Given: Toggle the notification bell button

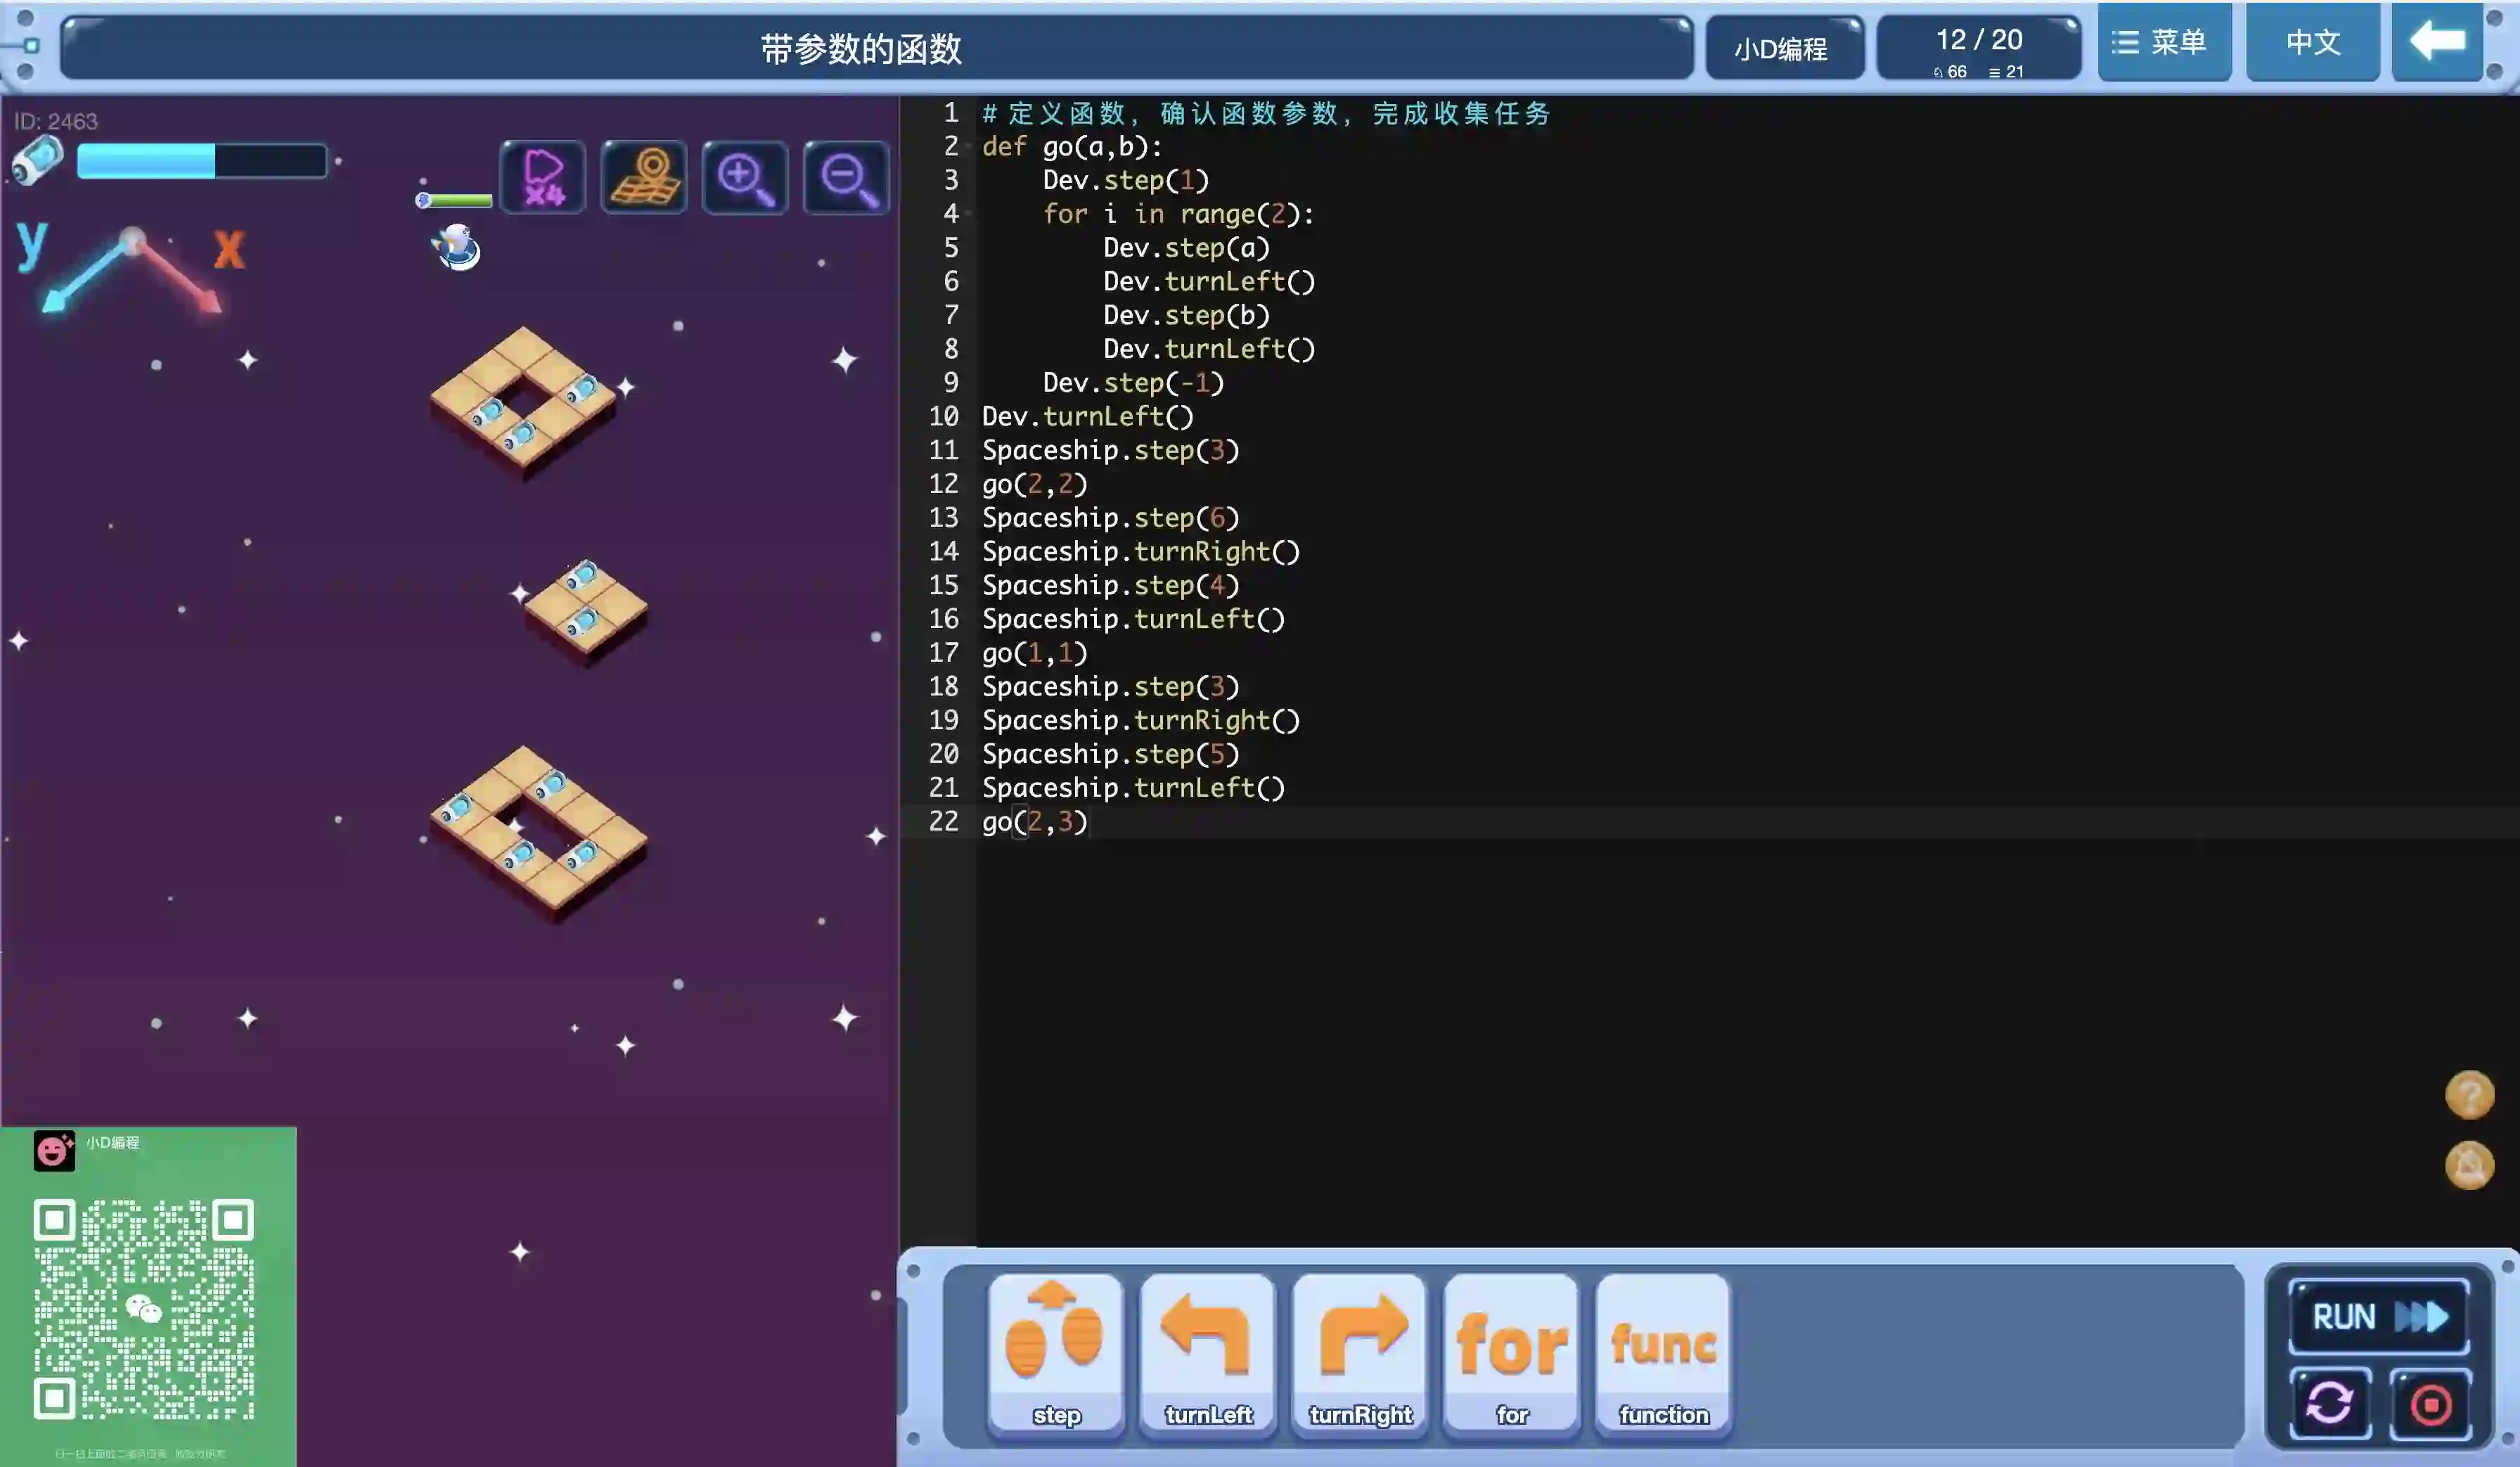Looking at the screenshot, I should 2469,1165.
